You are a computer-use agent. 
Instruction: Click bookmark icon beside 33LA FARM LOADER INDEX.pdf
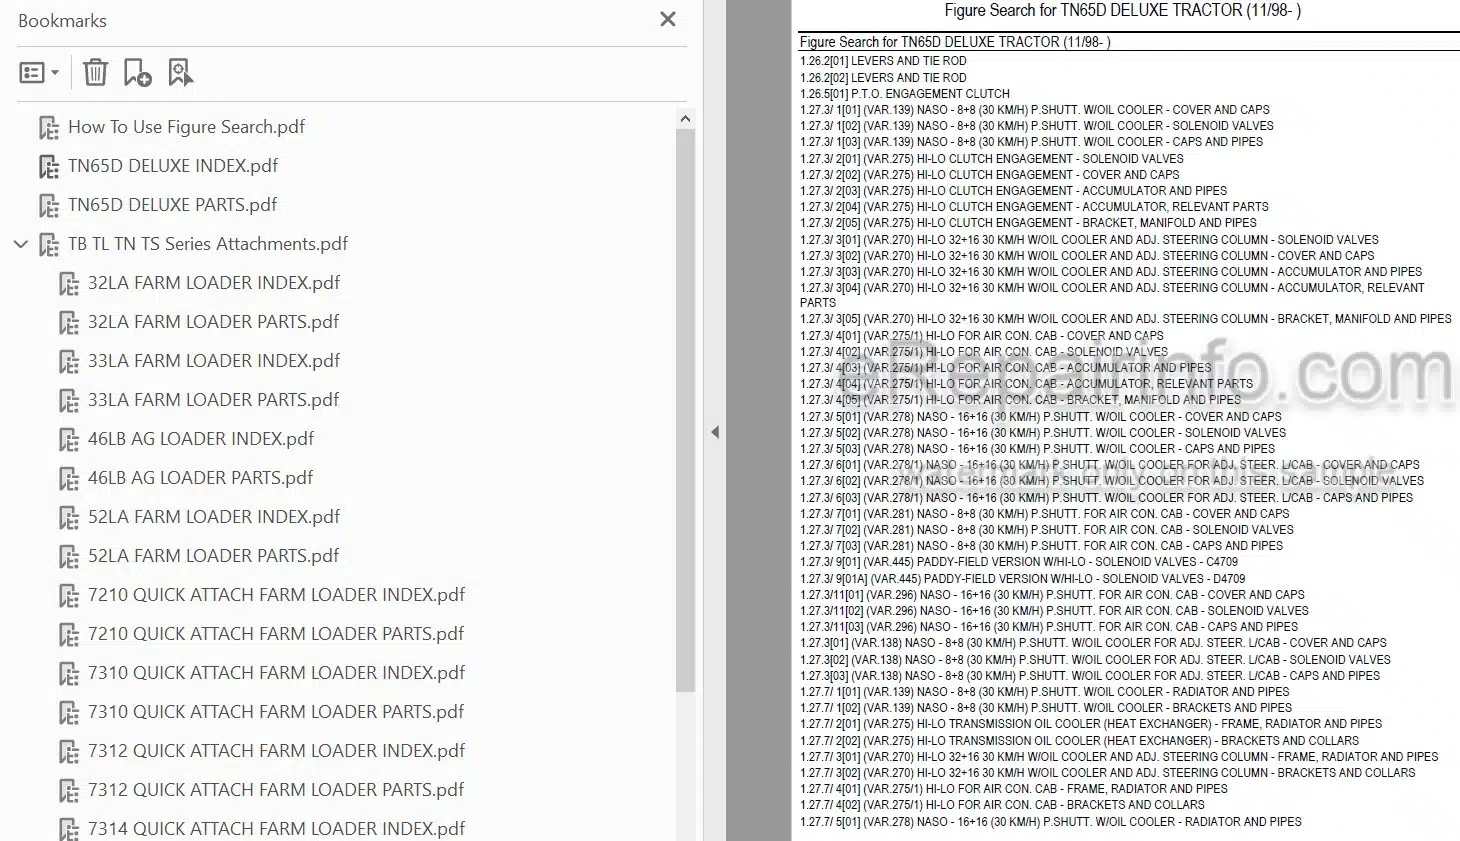[x=69, y=362]
